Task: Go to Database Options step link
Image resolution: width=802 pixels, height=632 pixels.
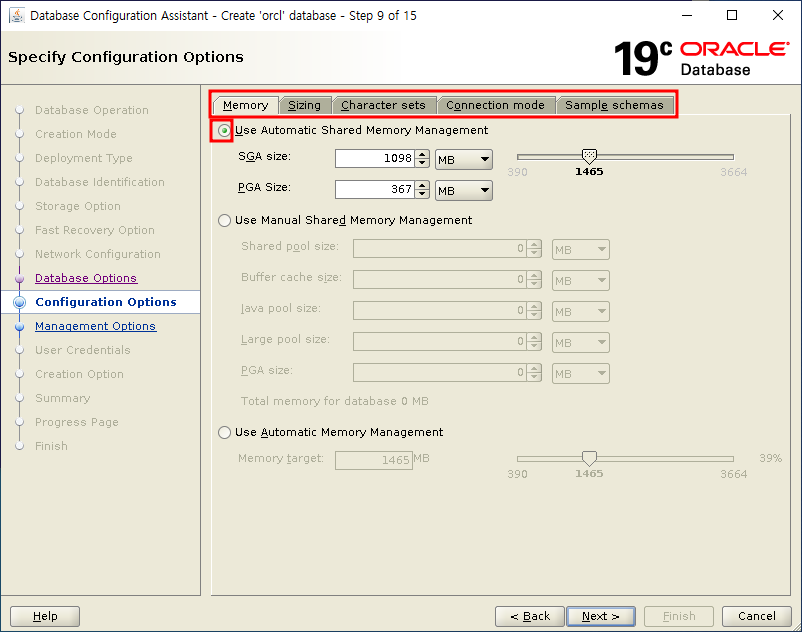Action: [x=86, y=278]
